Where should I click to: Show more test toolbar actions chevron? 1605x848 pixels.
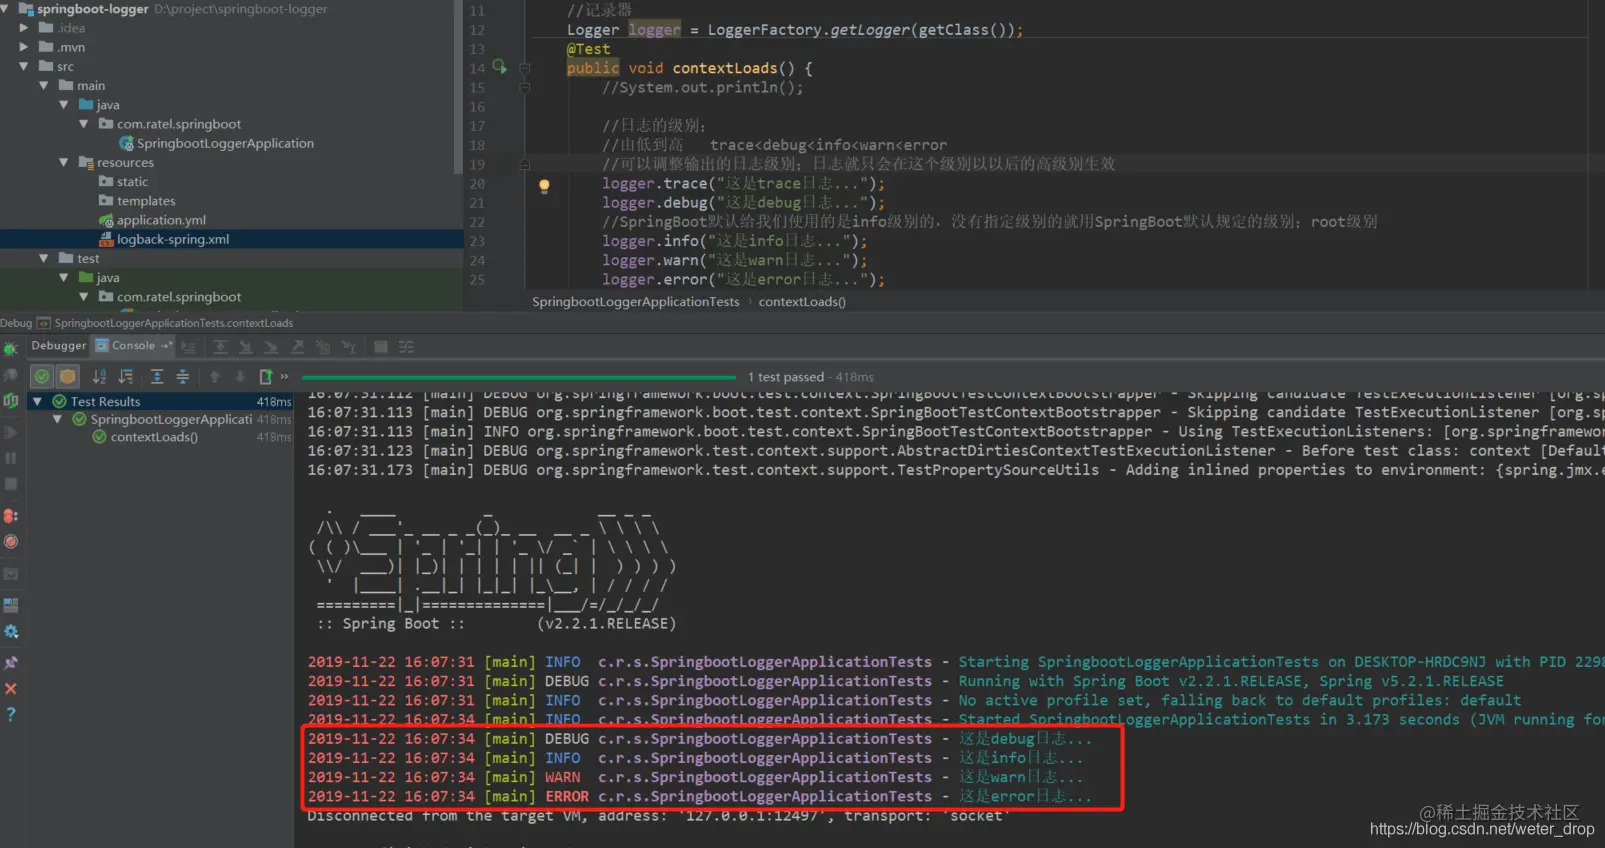point(284,376)
